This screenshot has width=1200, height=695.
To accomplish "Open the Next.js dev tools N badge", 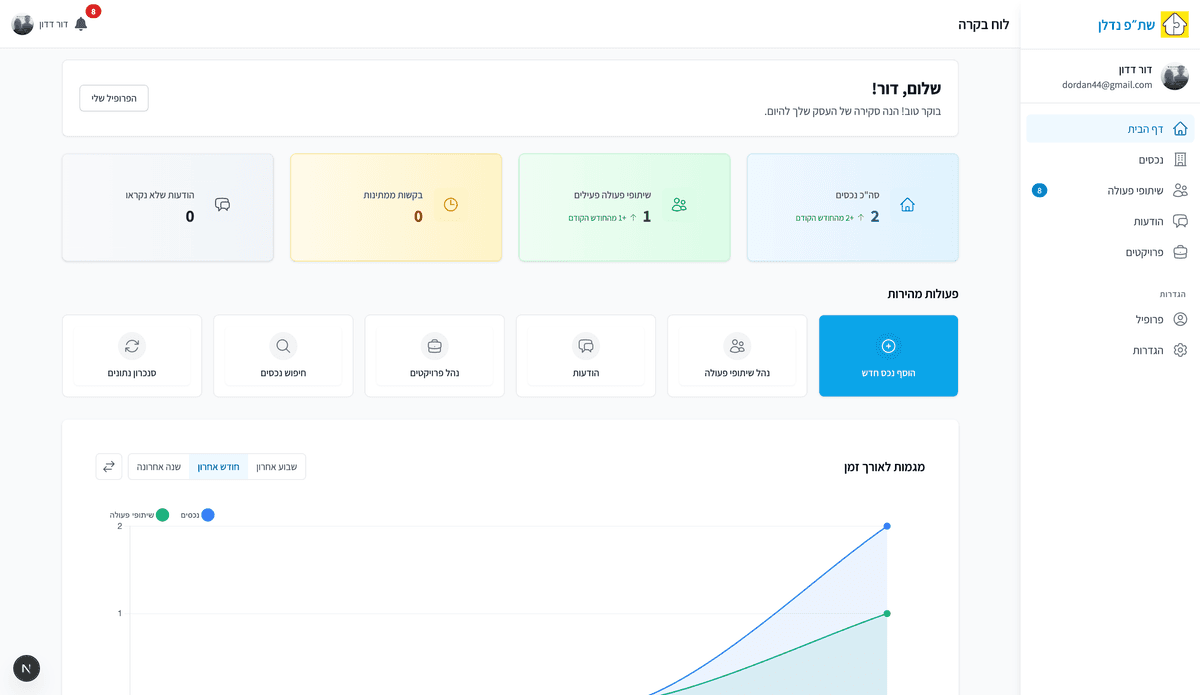I will tap(27, 668).
